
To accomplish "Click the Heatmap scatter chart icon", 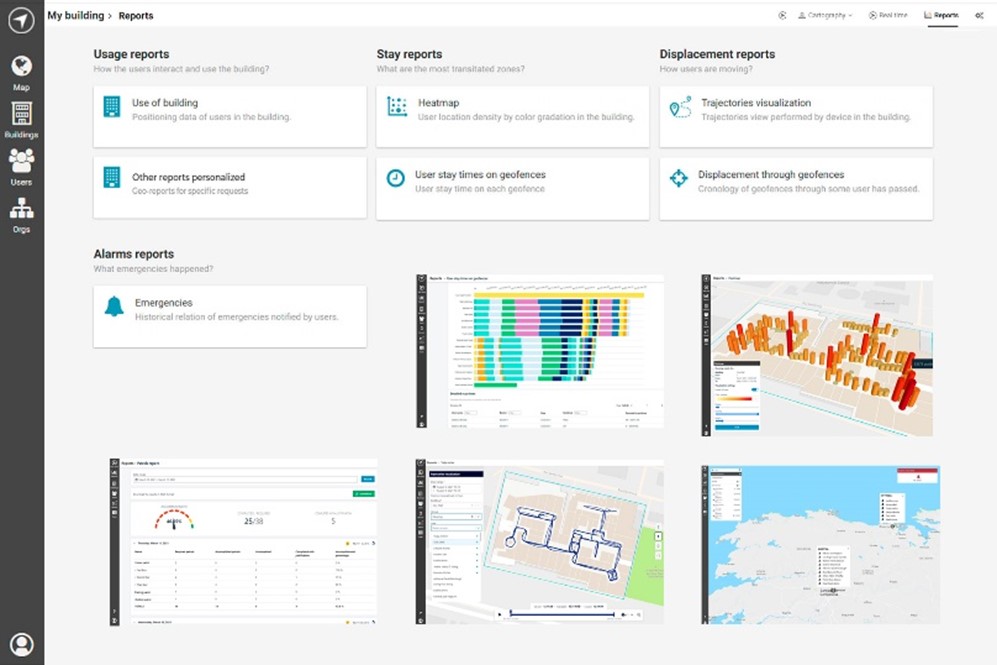I will (x=397, y=107).
